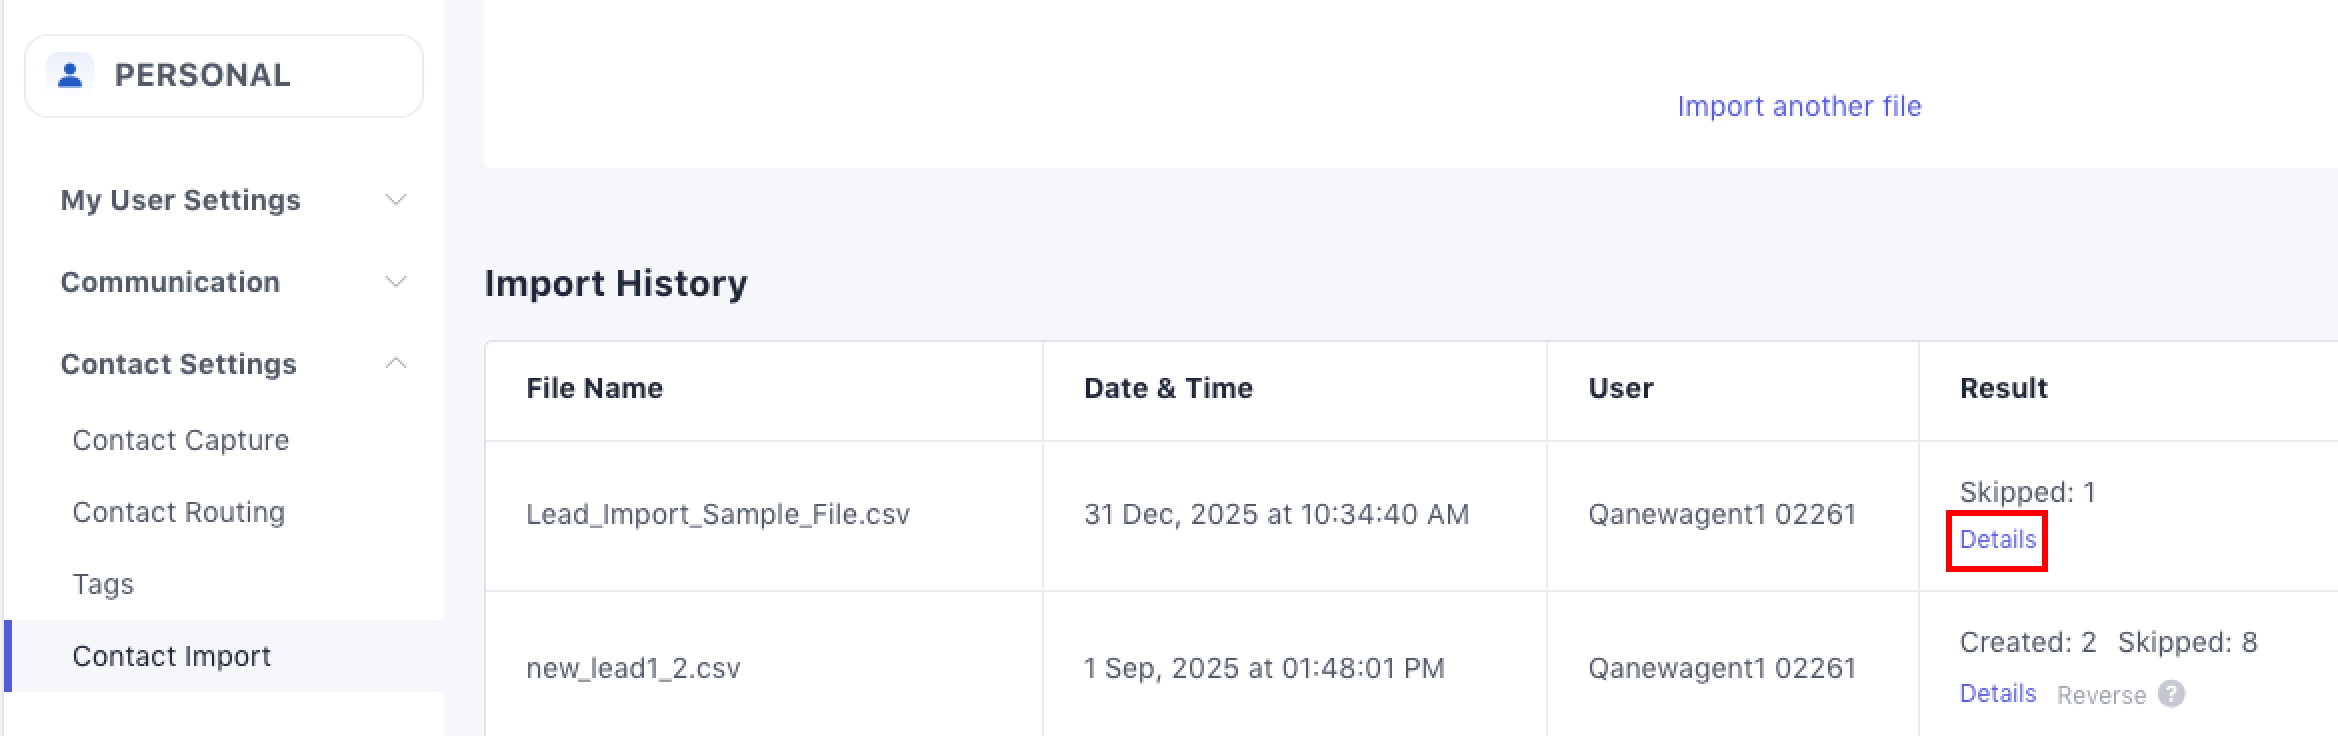The width and height of the screenshot is (2338, 736).
Task: Expand the My User Settings chevron
Action: [x=396, y=200]
